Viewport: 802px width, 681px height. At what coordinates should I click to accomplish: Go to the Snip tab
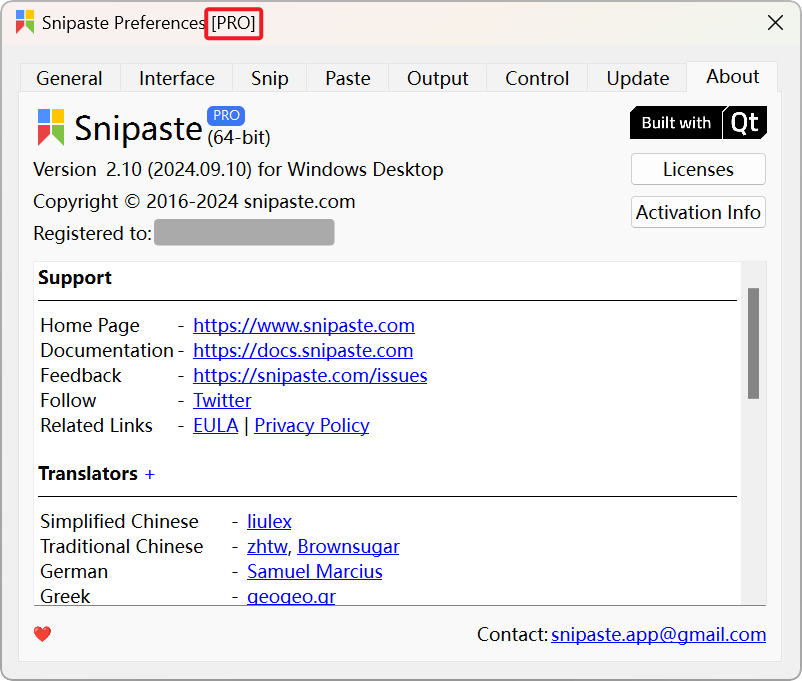point(270,78)
